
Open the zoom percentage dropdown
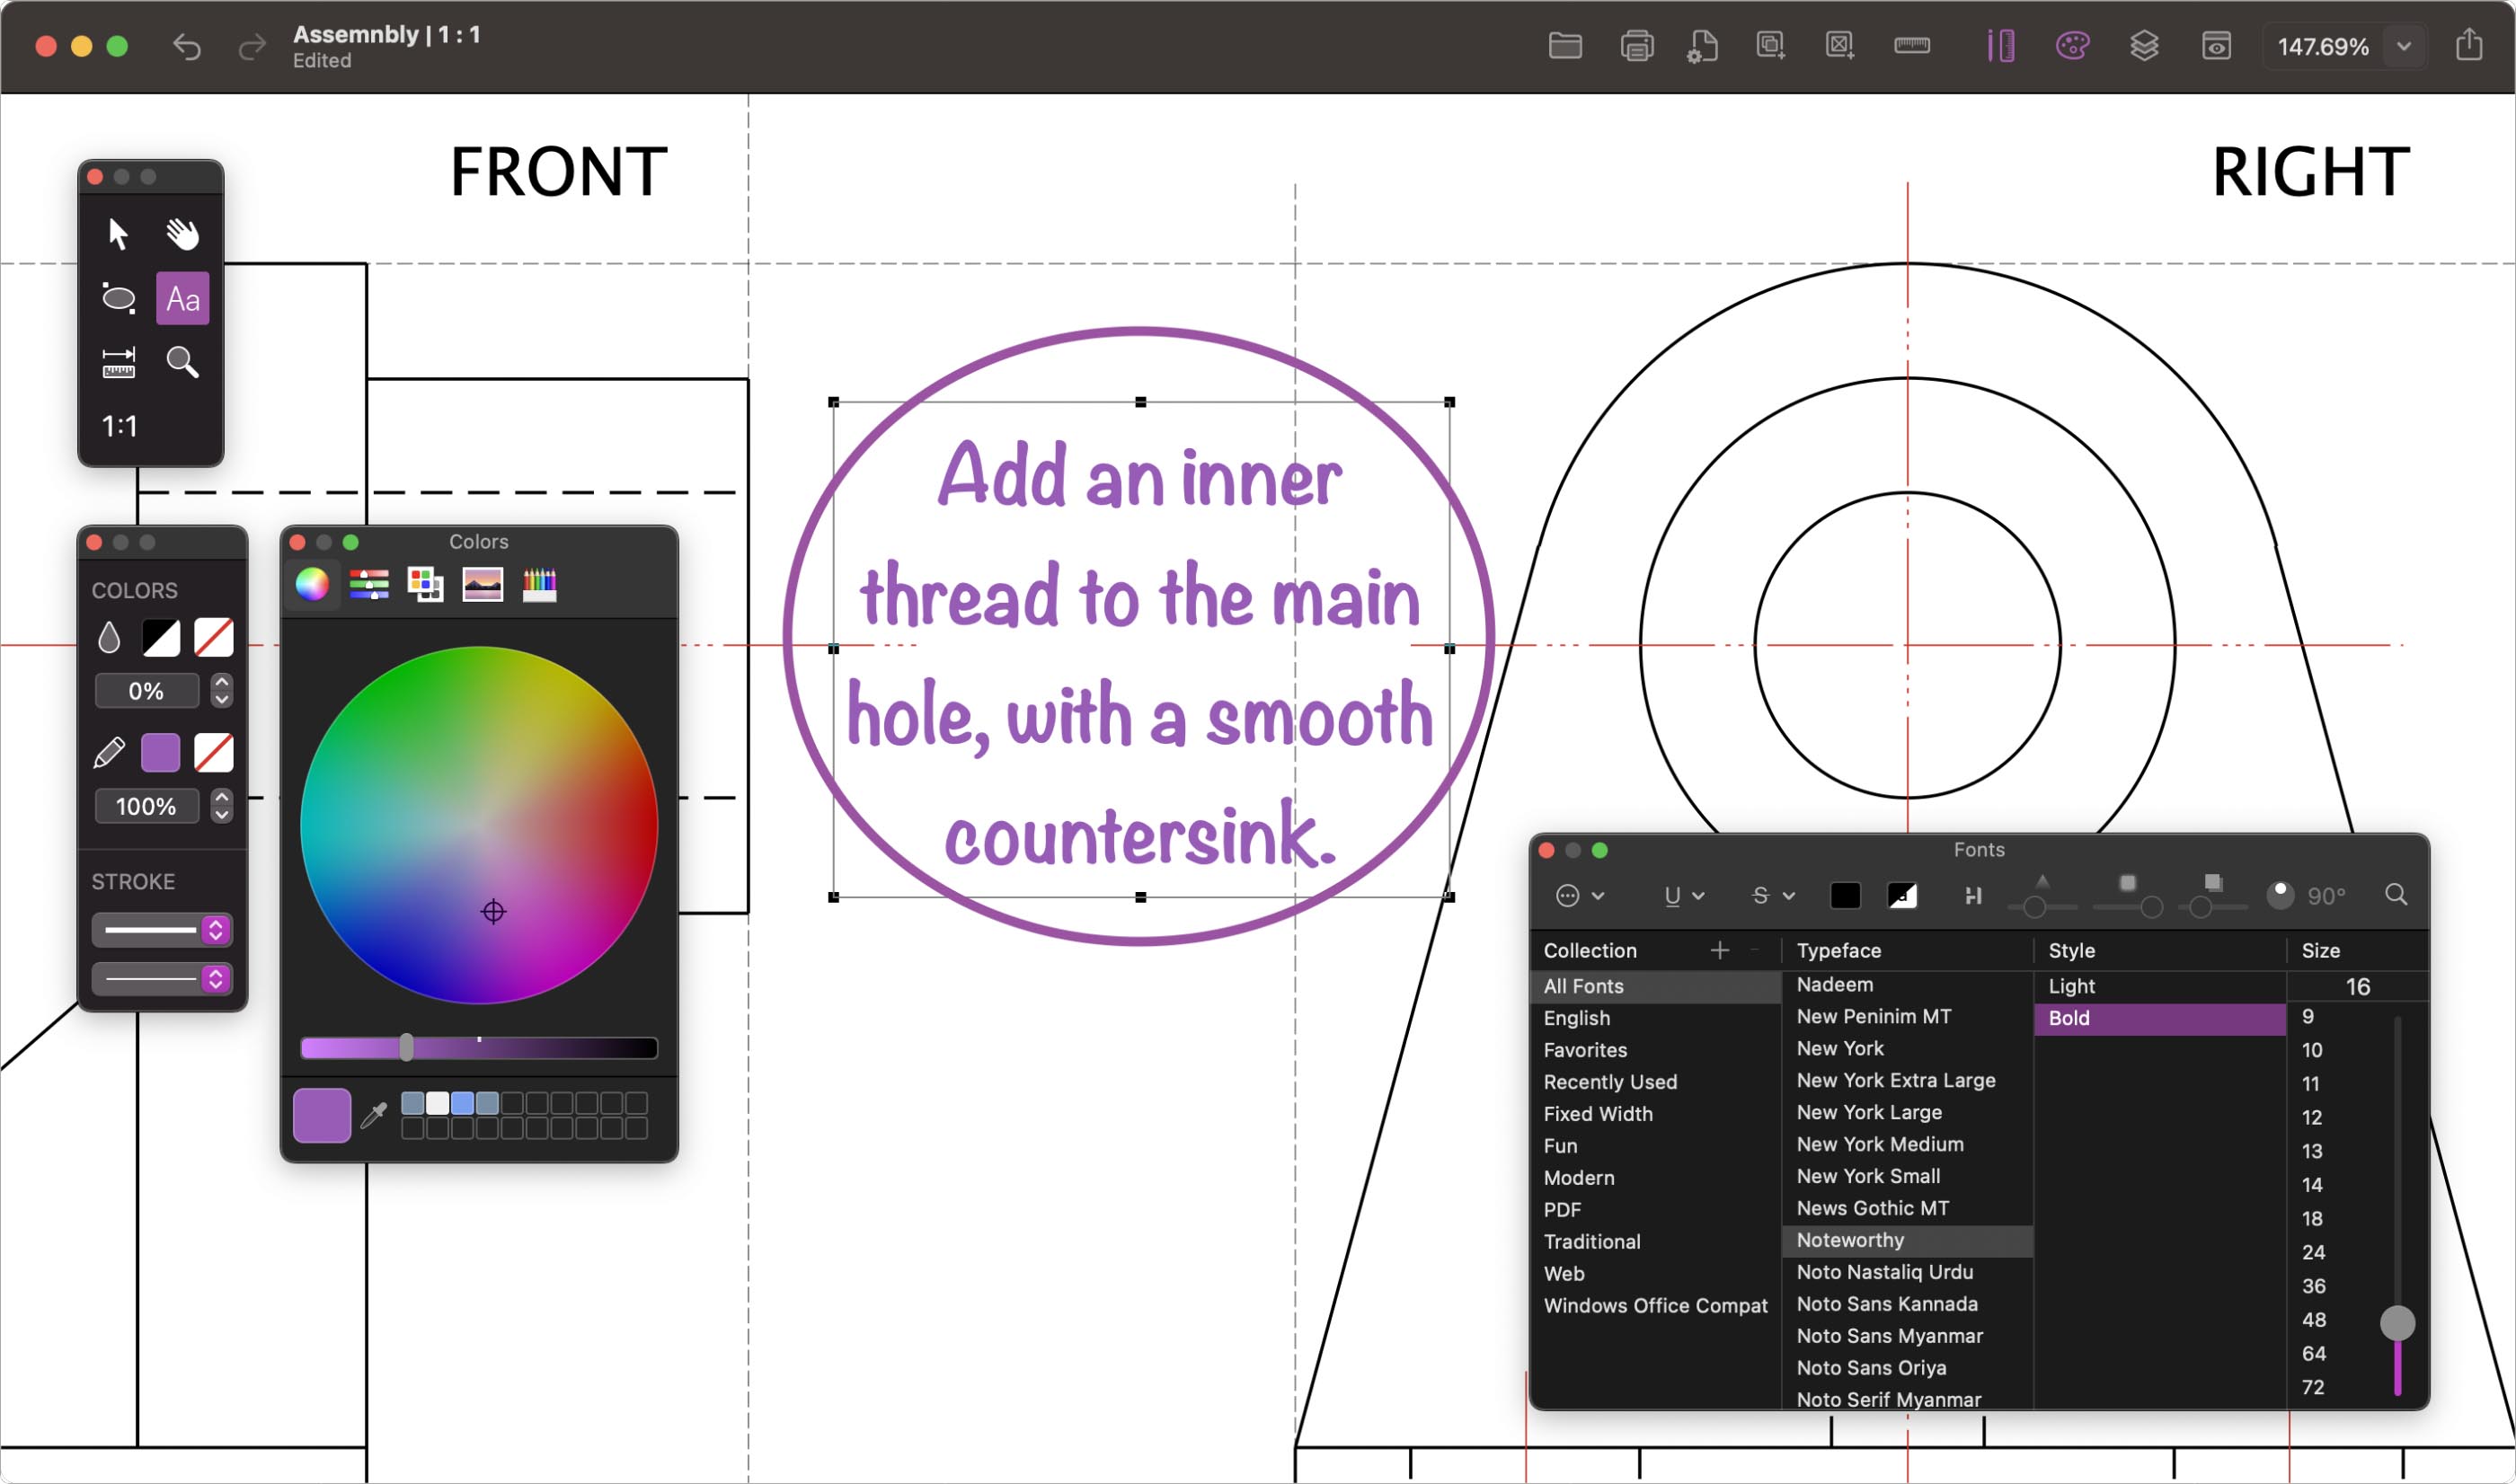(2404, 46)
